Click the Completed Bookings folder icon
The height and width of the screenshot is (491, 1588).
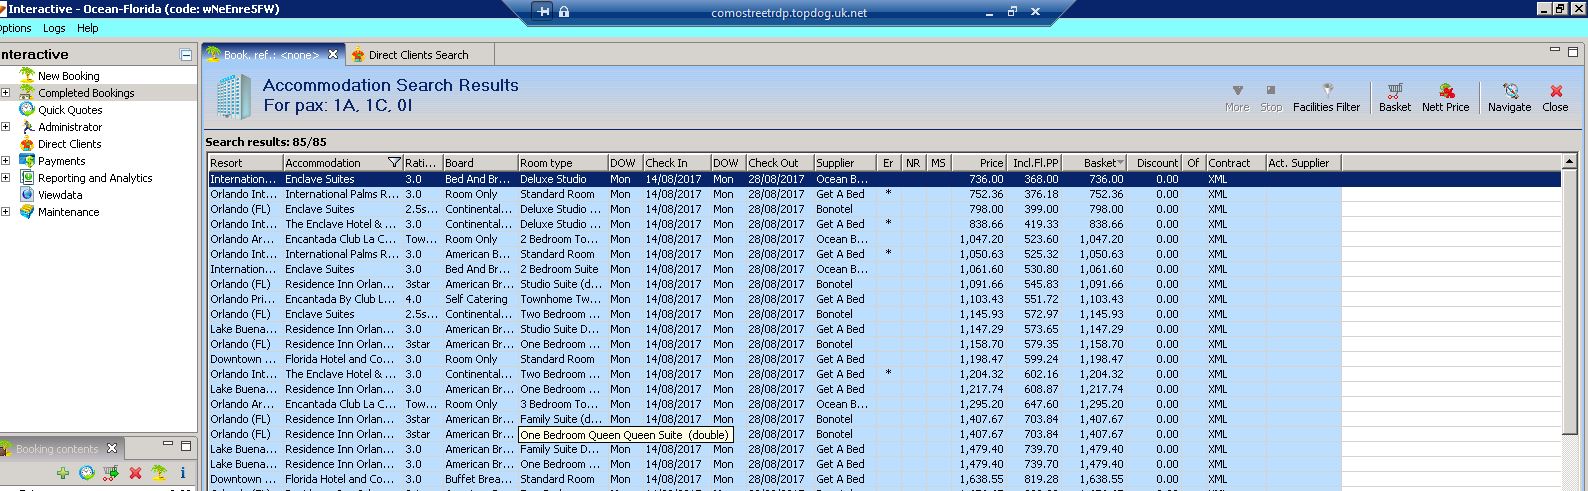click(x=27, y=92)
